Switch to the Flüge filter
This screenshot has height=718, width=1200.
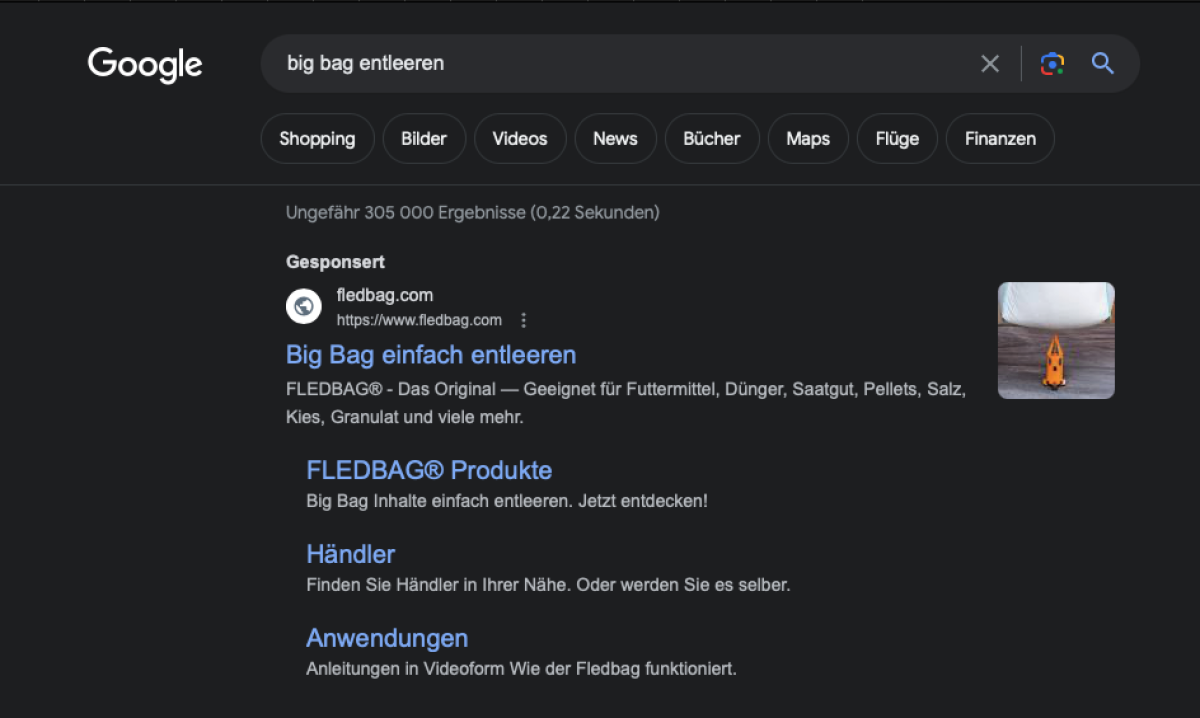[897, 139]
